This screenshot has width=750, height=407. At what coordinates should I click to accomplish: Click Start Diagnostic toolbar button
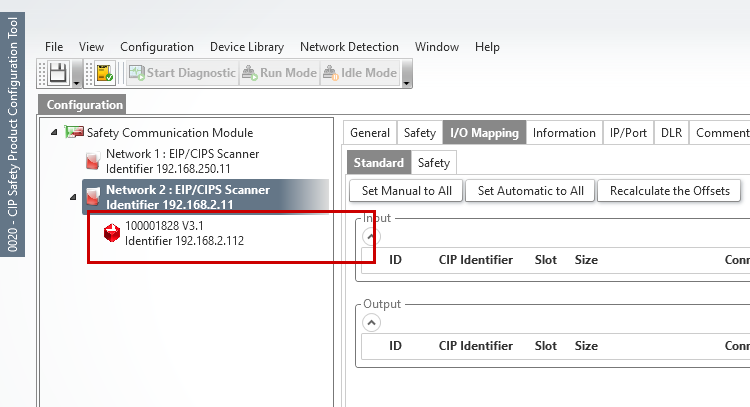click(x=183, y=73)
